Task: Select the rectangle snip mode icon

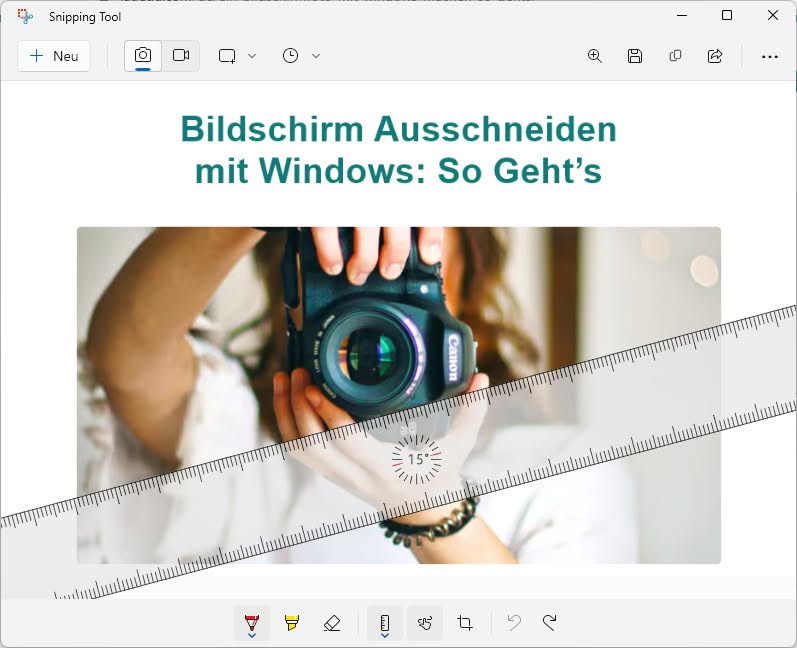Action: 227,56
